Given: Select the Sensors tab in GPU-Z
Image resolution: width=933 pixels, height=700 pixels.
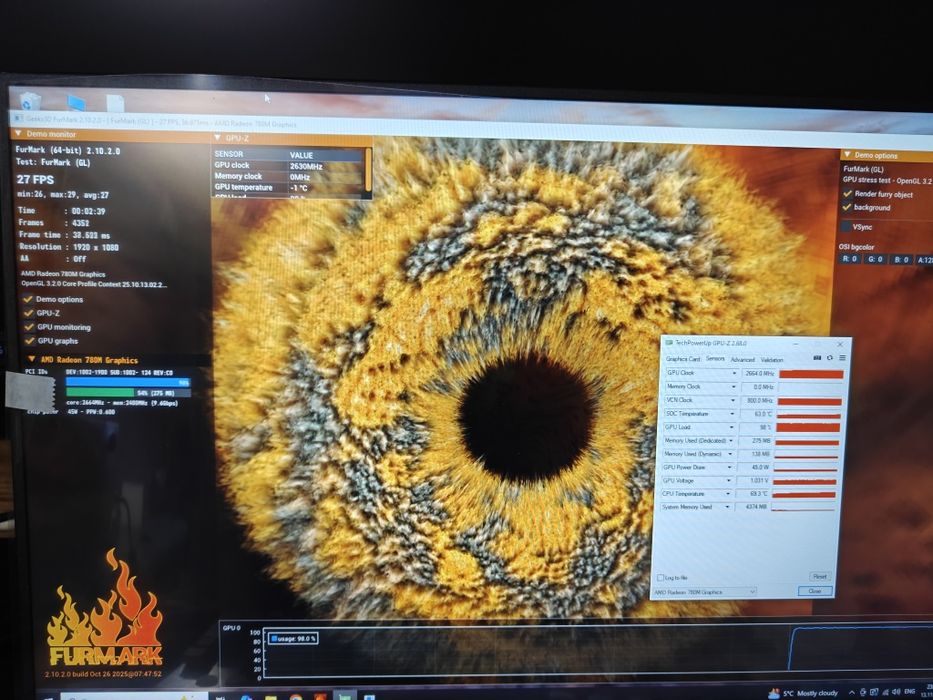Looking at the screenshot, I should (x=715, y=358).
